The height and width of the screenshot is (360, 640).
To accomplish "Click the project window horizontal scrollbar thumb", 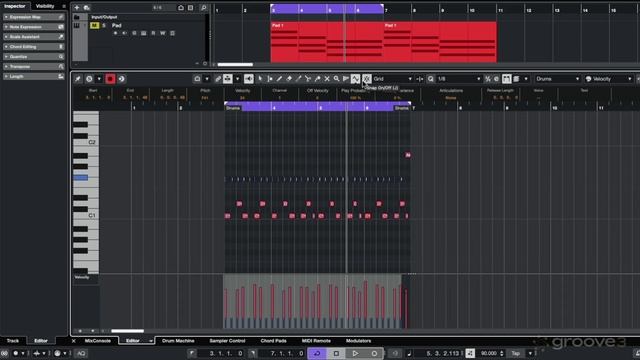I will point(235,64).
